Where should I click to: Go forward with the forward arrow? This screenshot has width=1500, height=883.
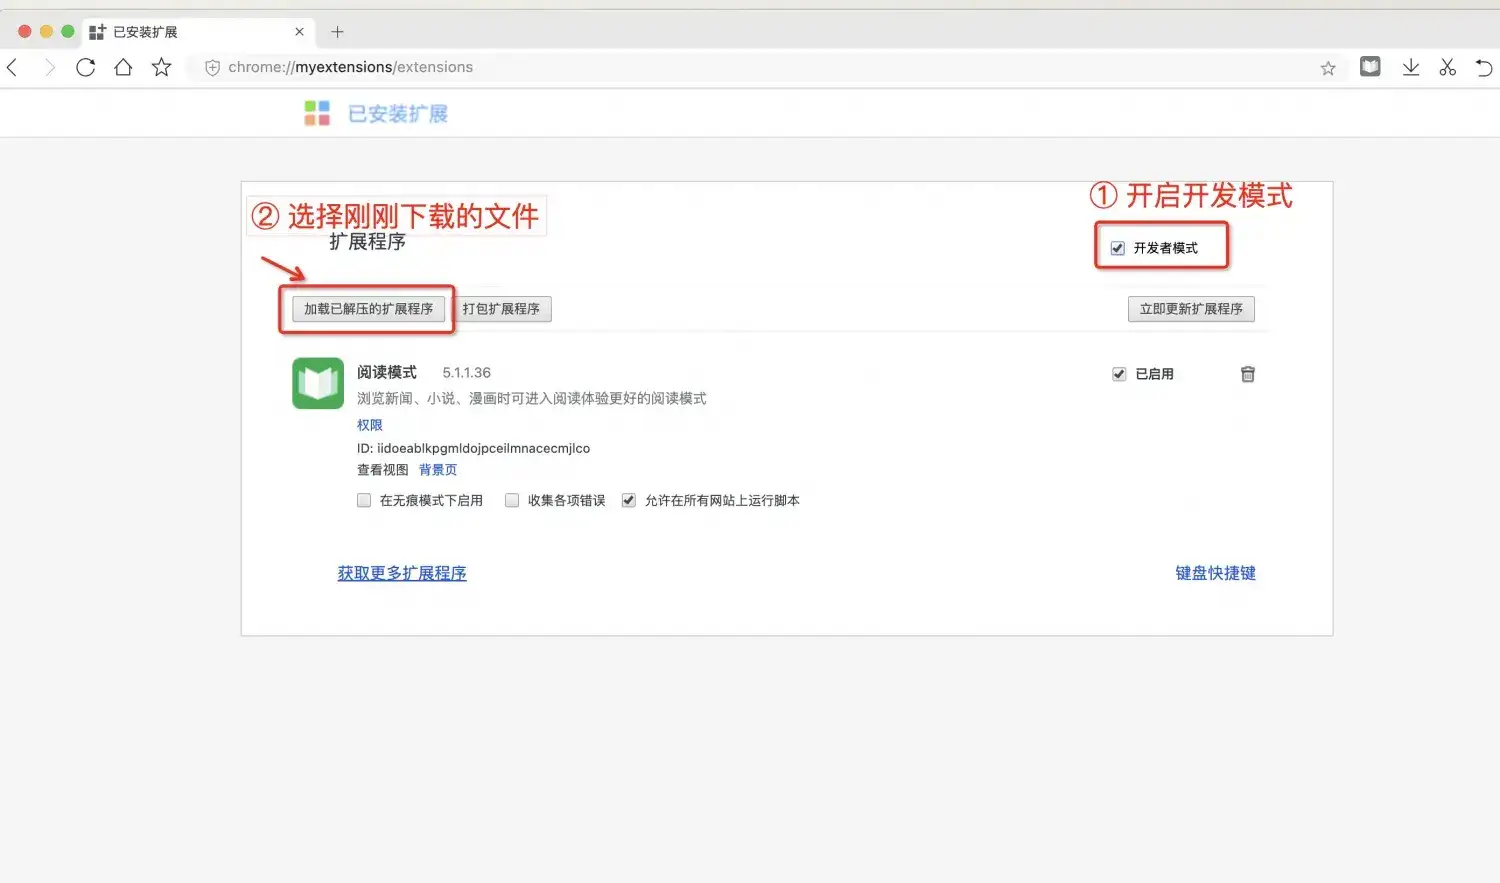(49, 67)
